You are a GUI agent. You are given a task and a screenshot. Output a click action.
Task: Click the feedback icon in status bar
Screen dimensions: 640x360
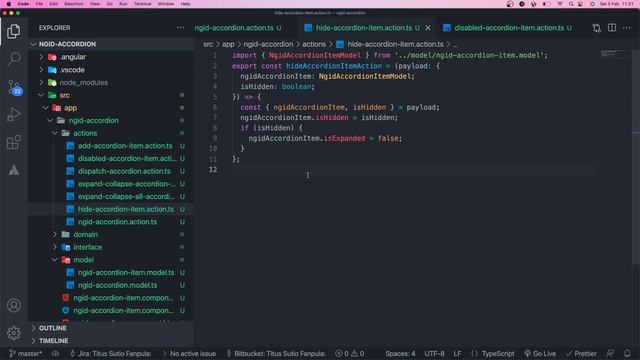611,353
